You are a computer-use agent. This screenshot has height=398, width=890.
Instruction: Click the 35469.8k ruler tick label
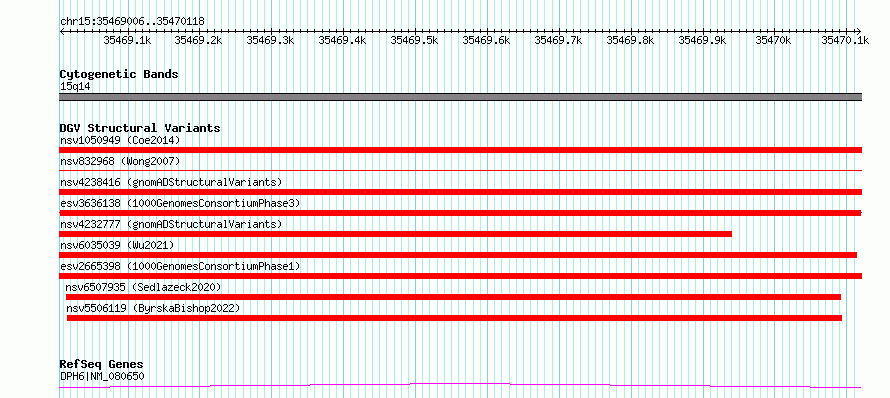[631, 40]
